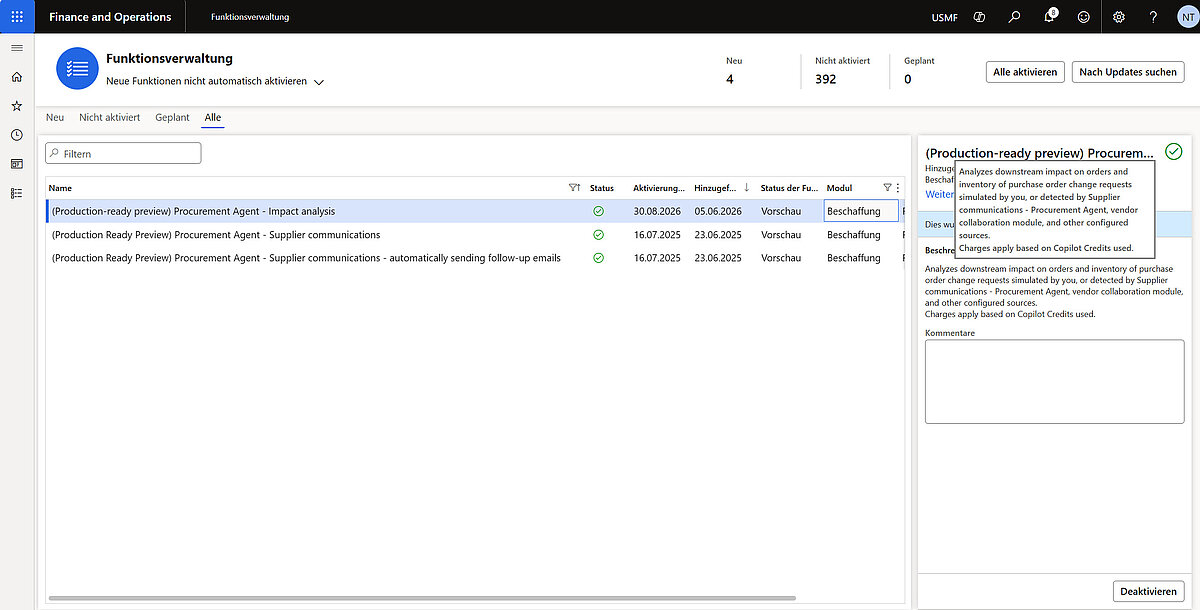Open Modules list icon in sidebar

click(x=17, y=193)
